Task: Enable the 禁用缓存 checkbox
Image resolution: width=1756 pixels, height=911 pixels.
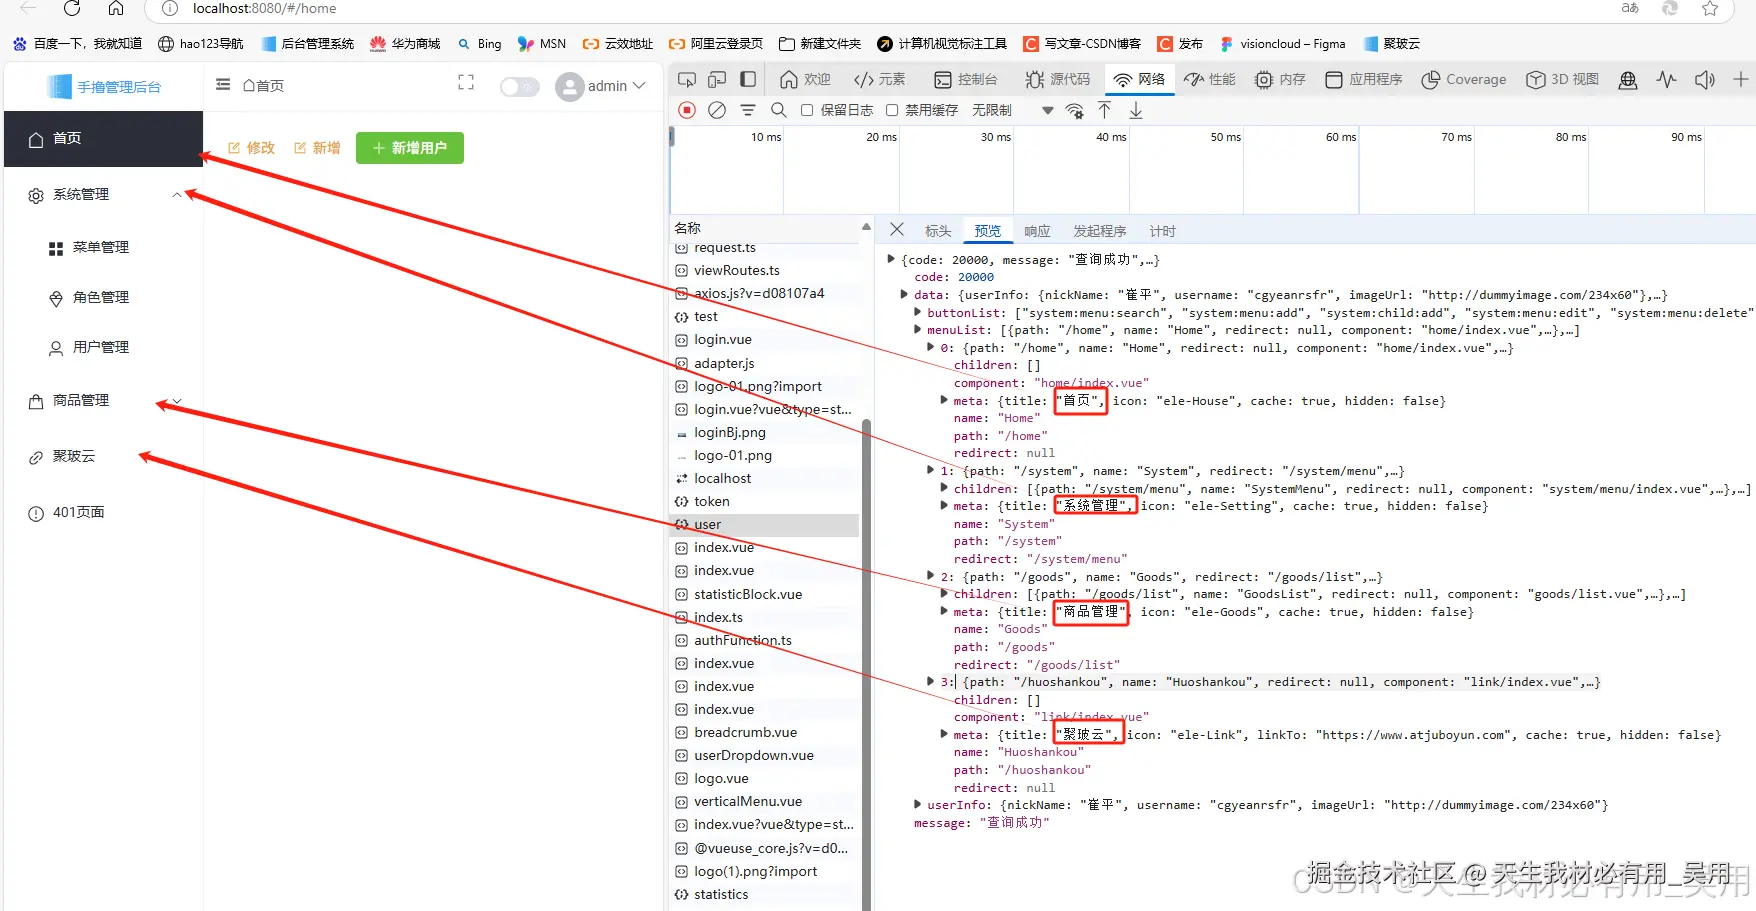Action: click(892, 110)
